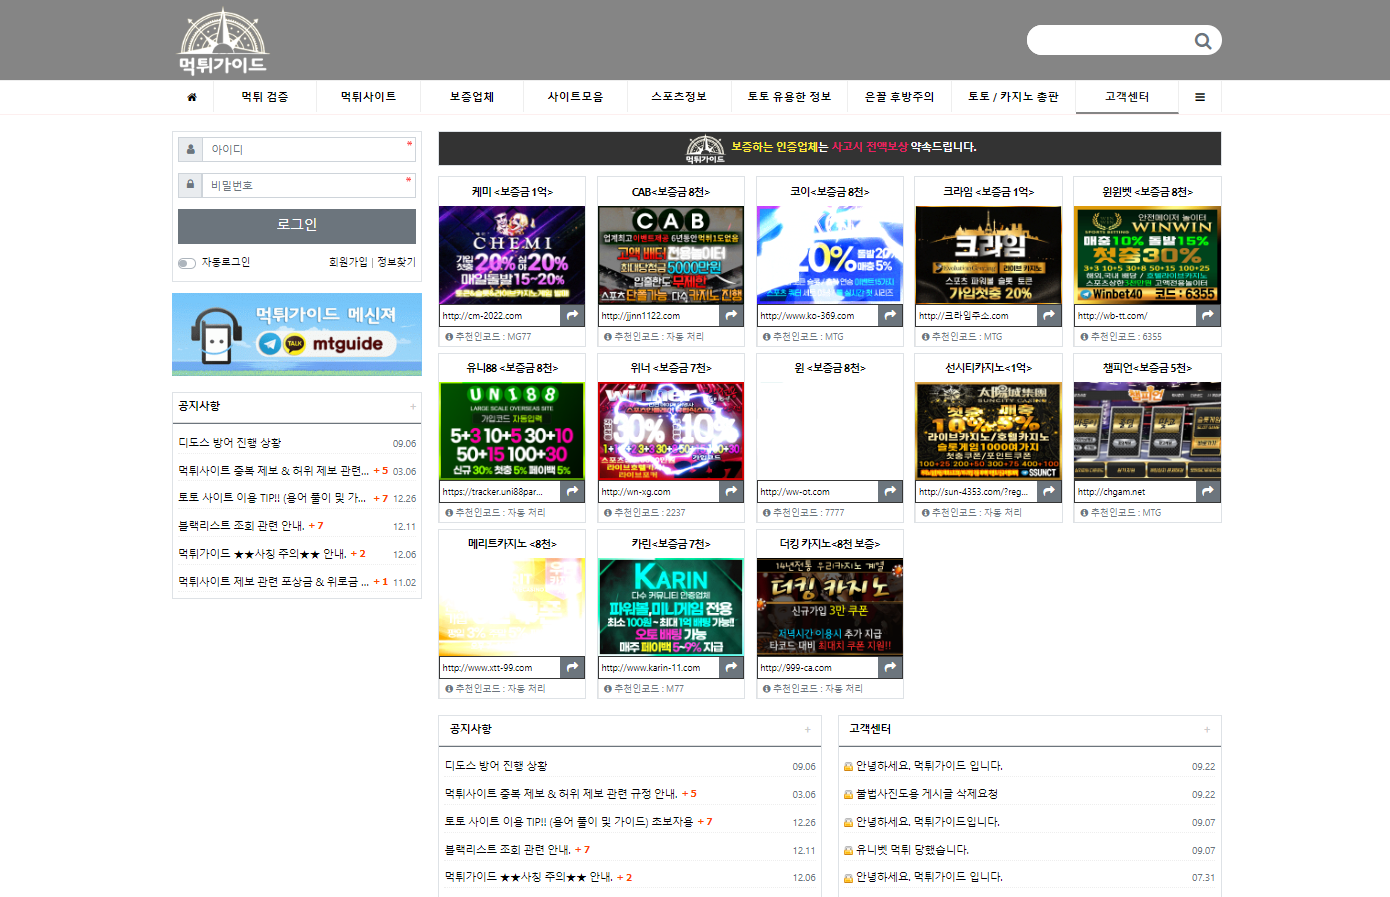This screenshot has width=1390, height=897.
Task: Click the home icon in navigation bar
Action: pos(192,97)
